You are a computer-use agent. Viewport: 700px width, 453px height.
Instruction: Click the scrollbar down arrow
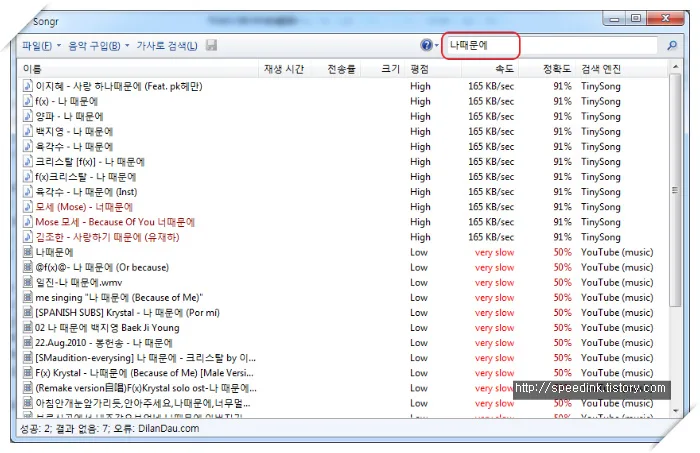[x=675, y=410]
